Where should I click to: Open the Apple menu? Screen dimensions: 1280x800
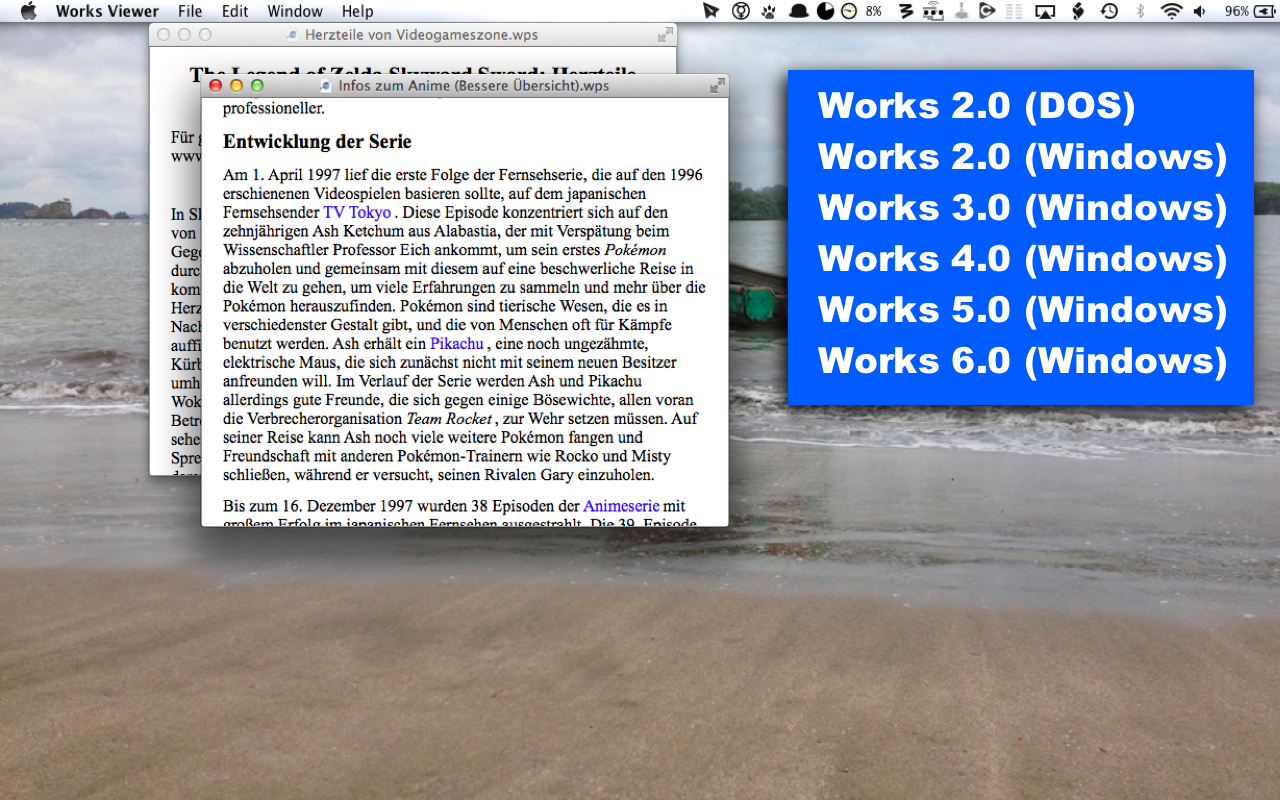click(x=28, y=11)
